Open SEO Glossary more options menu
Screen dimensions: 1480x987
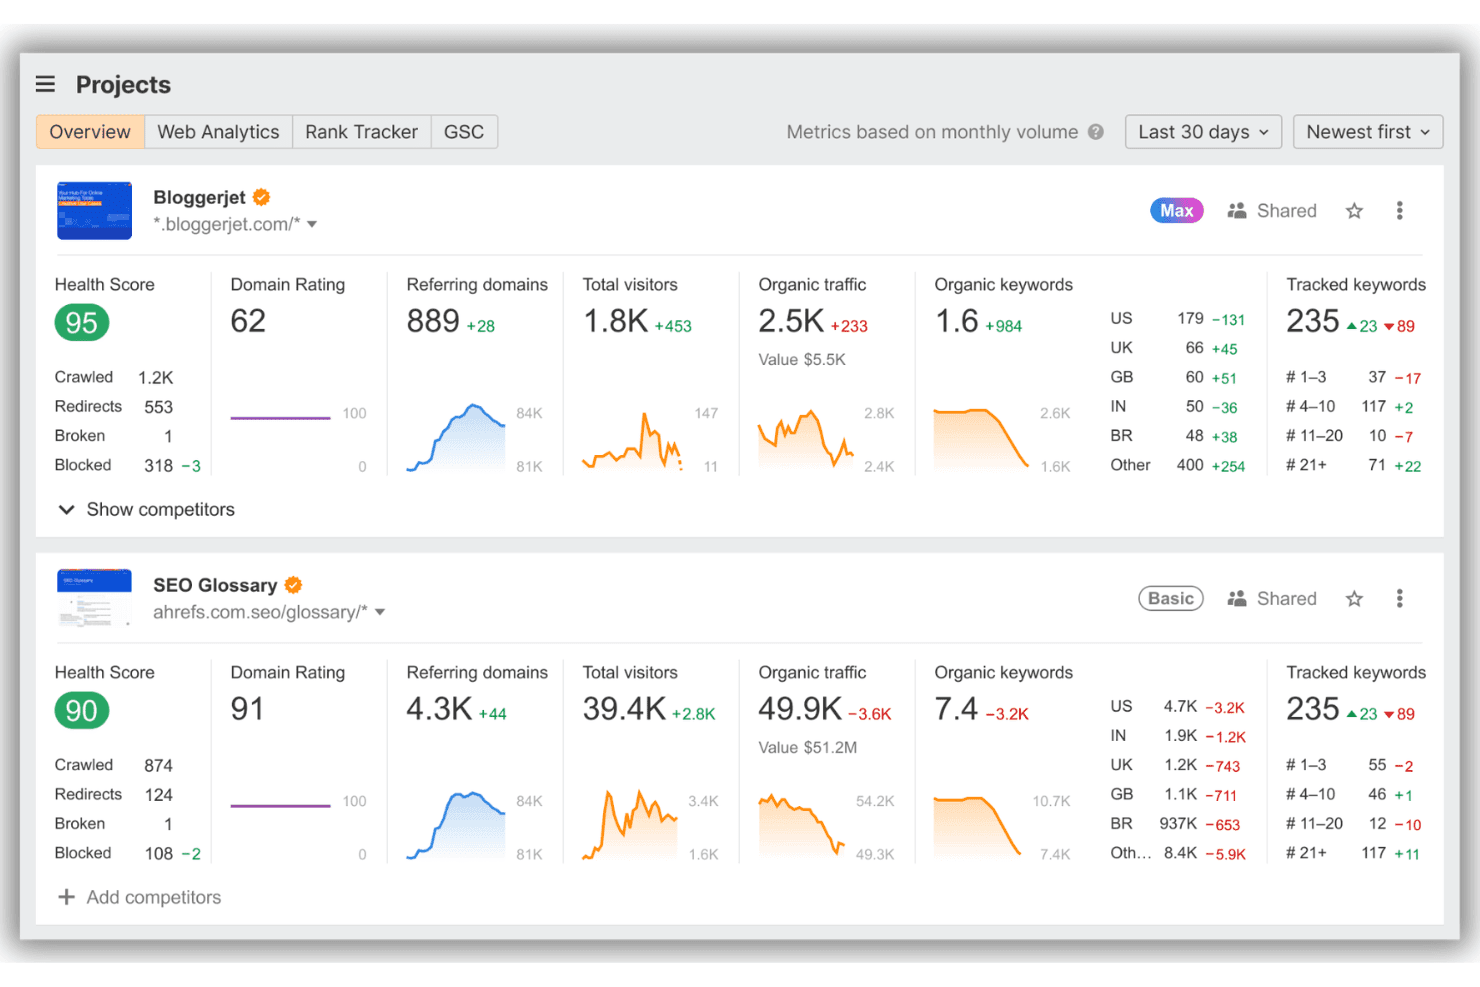(x=1399, y=599)
